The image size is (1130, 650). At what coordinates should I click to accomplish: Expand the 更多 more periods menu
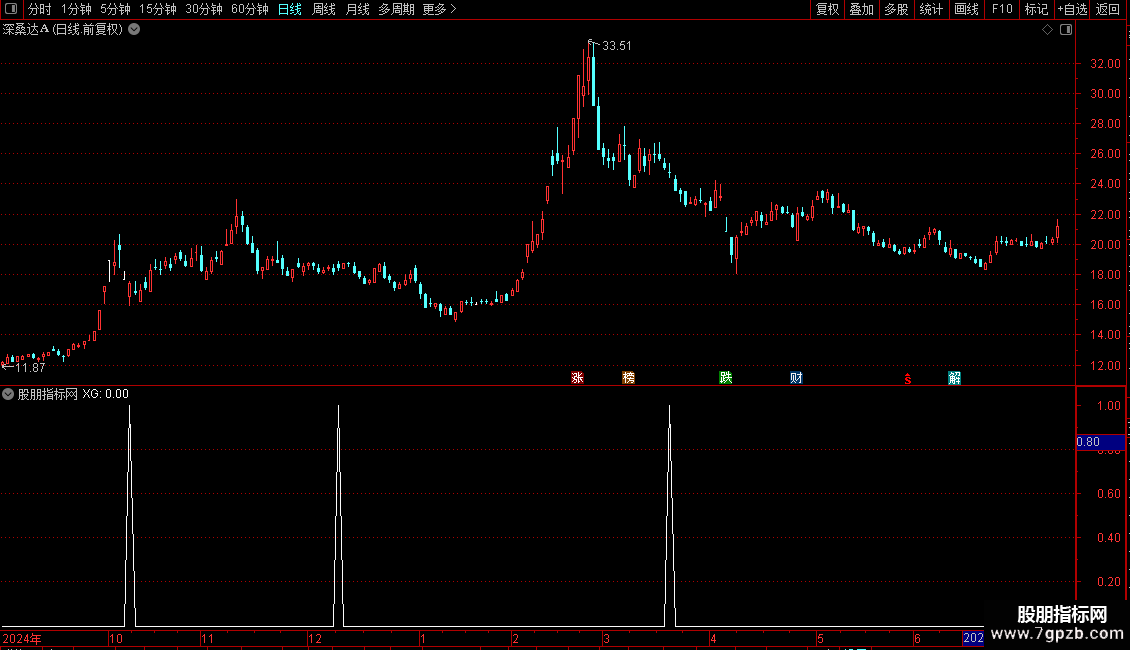(440, 9)
